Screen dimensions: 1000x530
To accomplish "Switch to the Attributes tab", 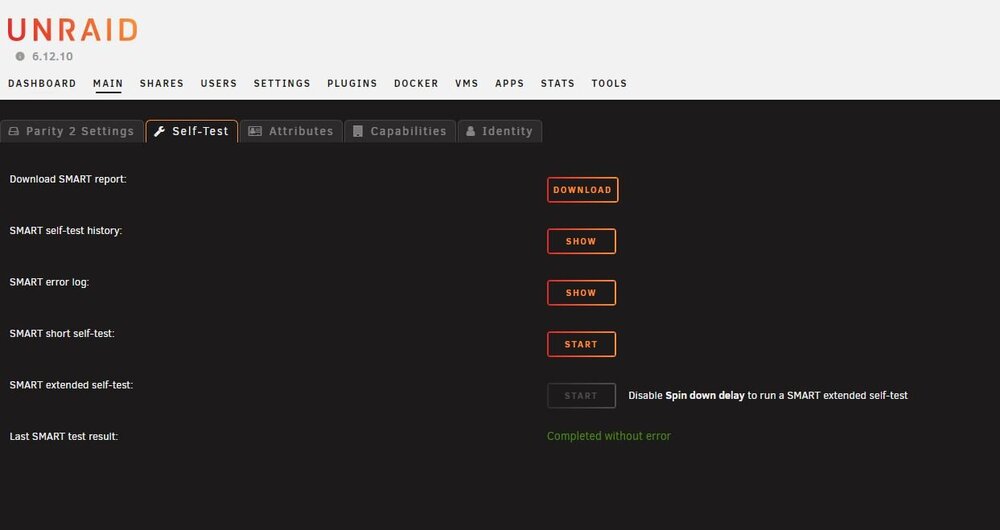I will [x=291, y=131].
